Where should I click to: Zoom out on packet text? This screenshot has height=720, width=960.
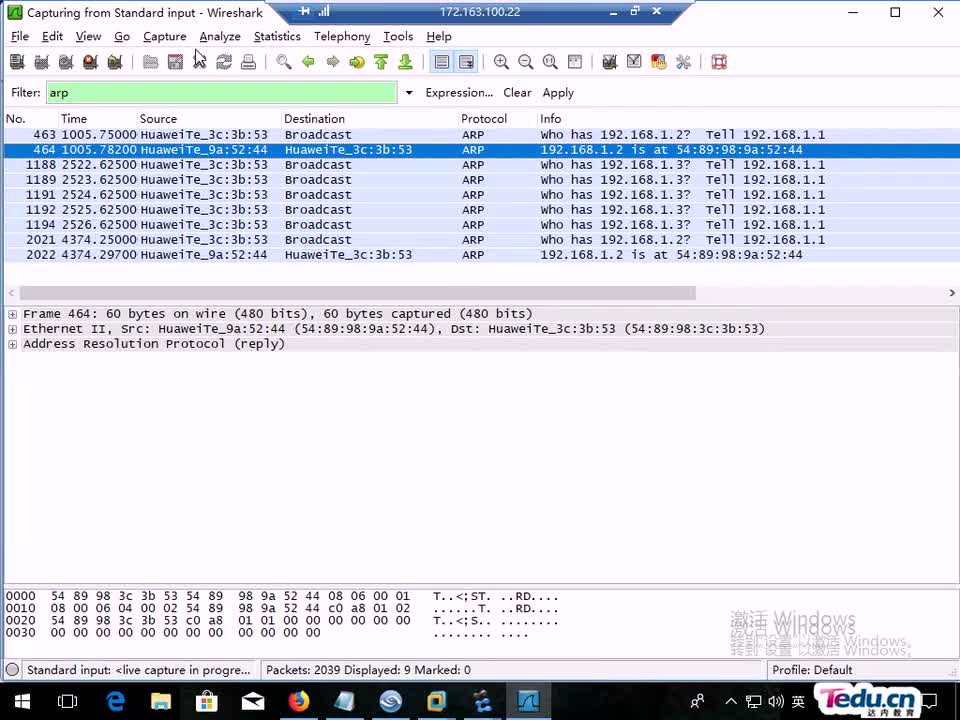526,62
